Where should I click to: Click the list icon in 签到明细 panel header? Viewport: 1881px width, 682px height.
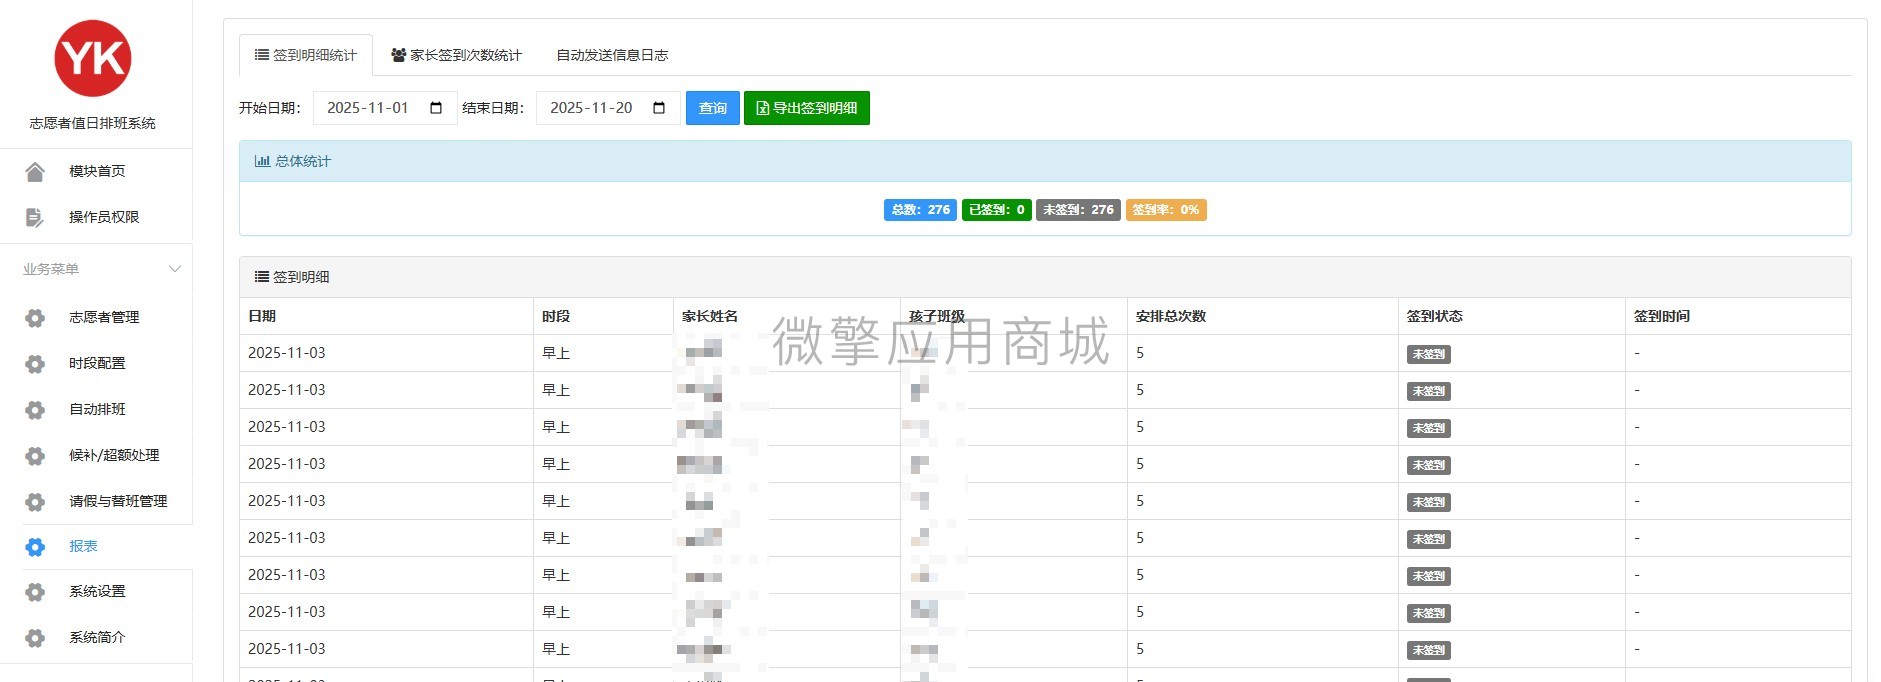click(262, 277)
